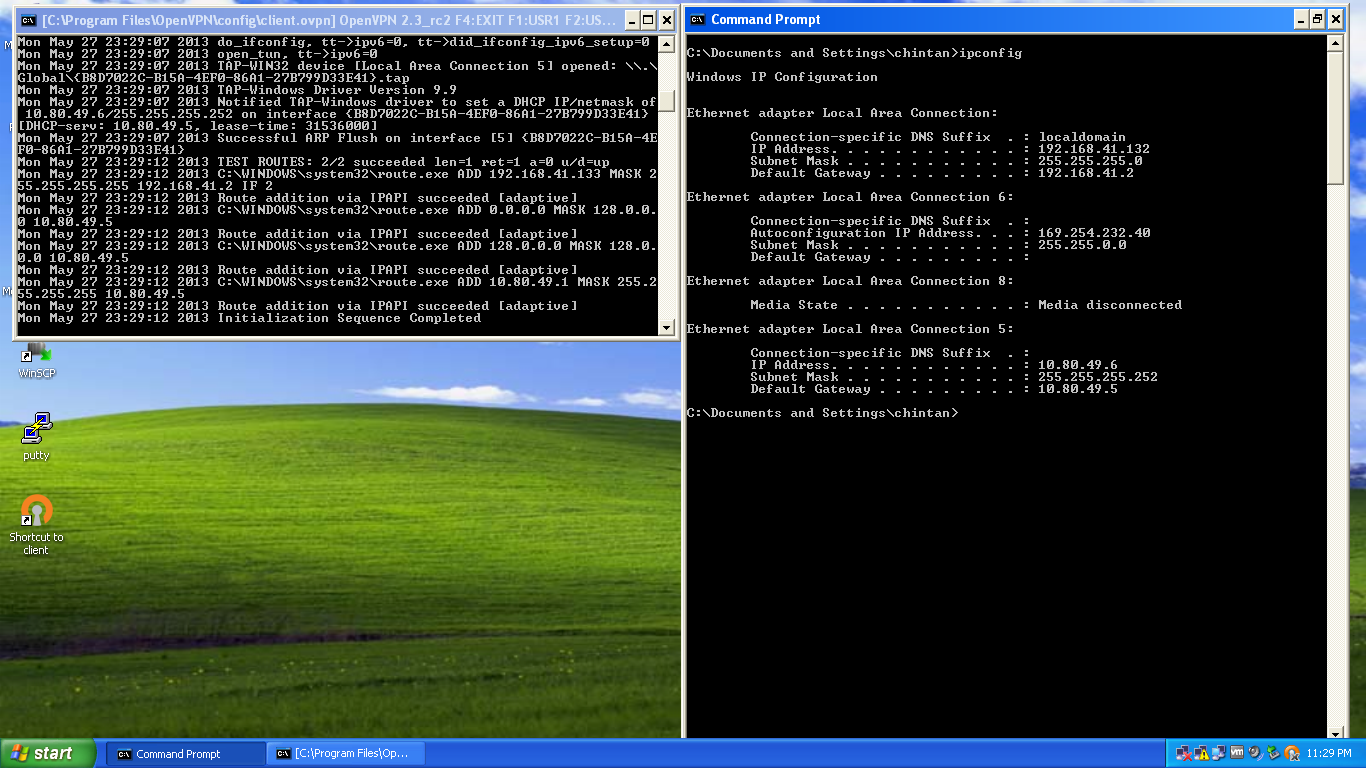Viewport: 1366px width, 768px height.
Task: Click 'Ethernet adapter Local Area Connection 5:' heading
Action: point(850,329)
